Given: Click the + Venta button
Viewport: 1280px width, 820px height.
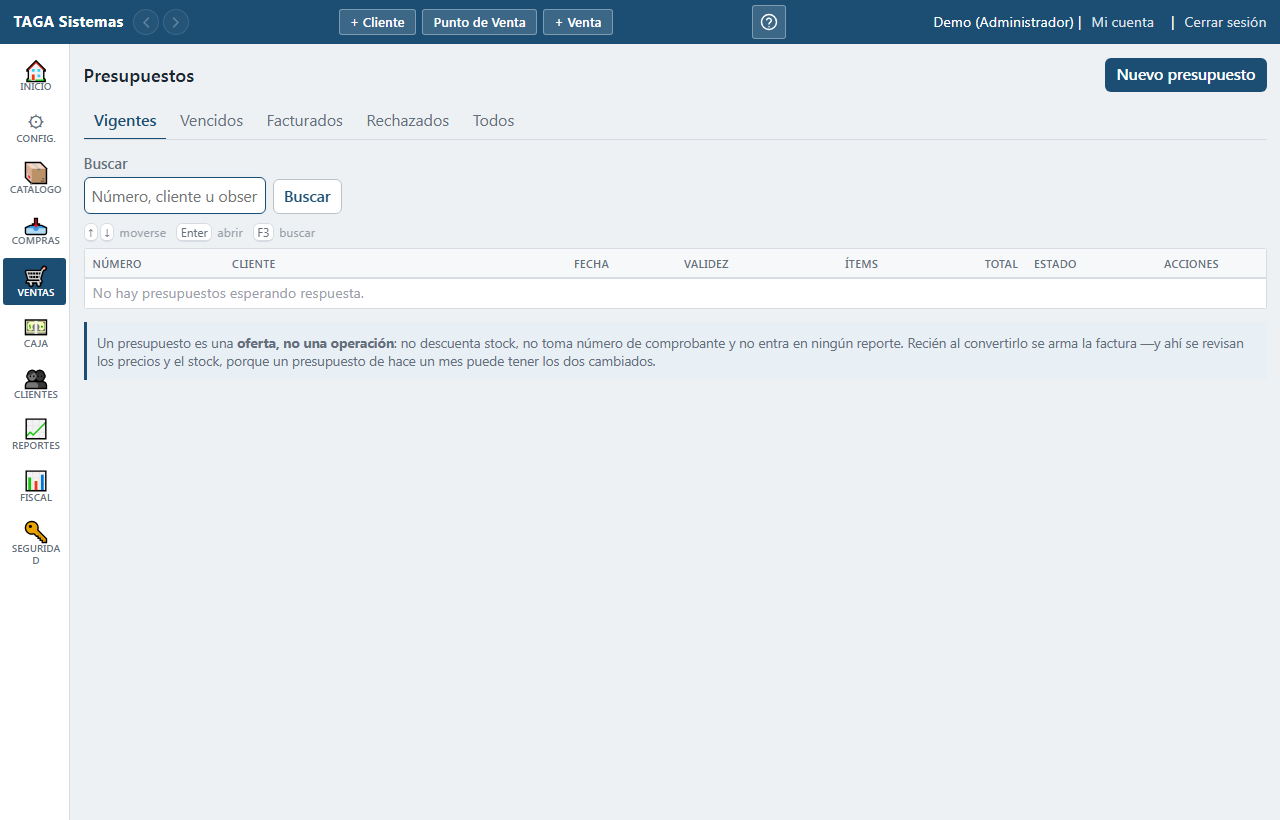Looking at the screenshot, I should coord(578,22).
